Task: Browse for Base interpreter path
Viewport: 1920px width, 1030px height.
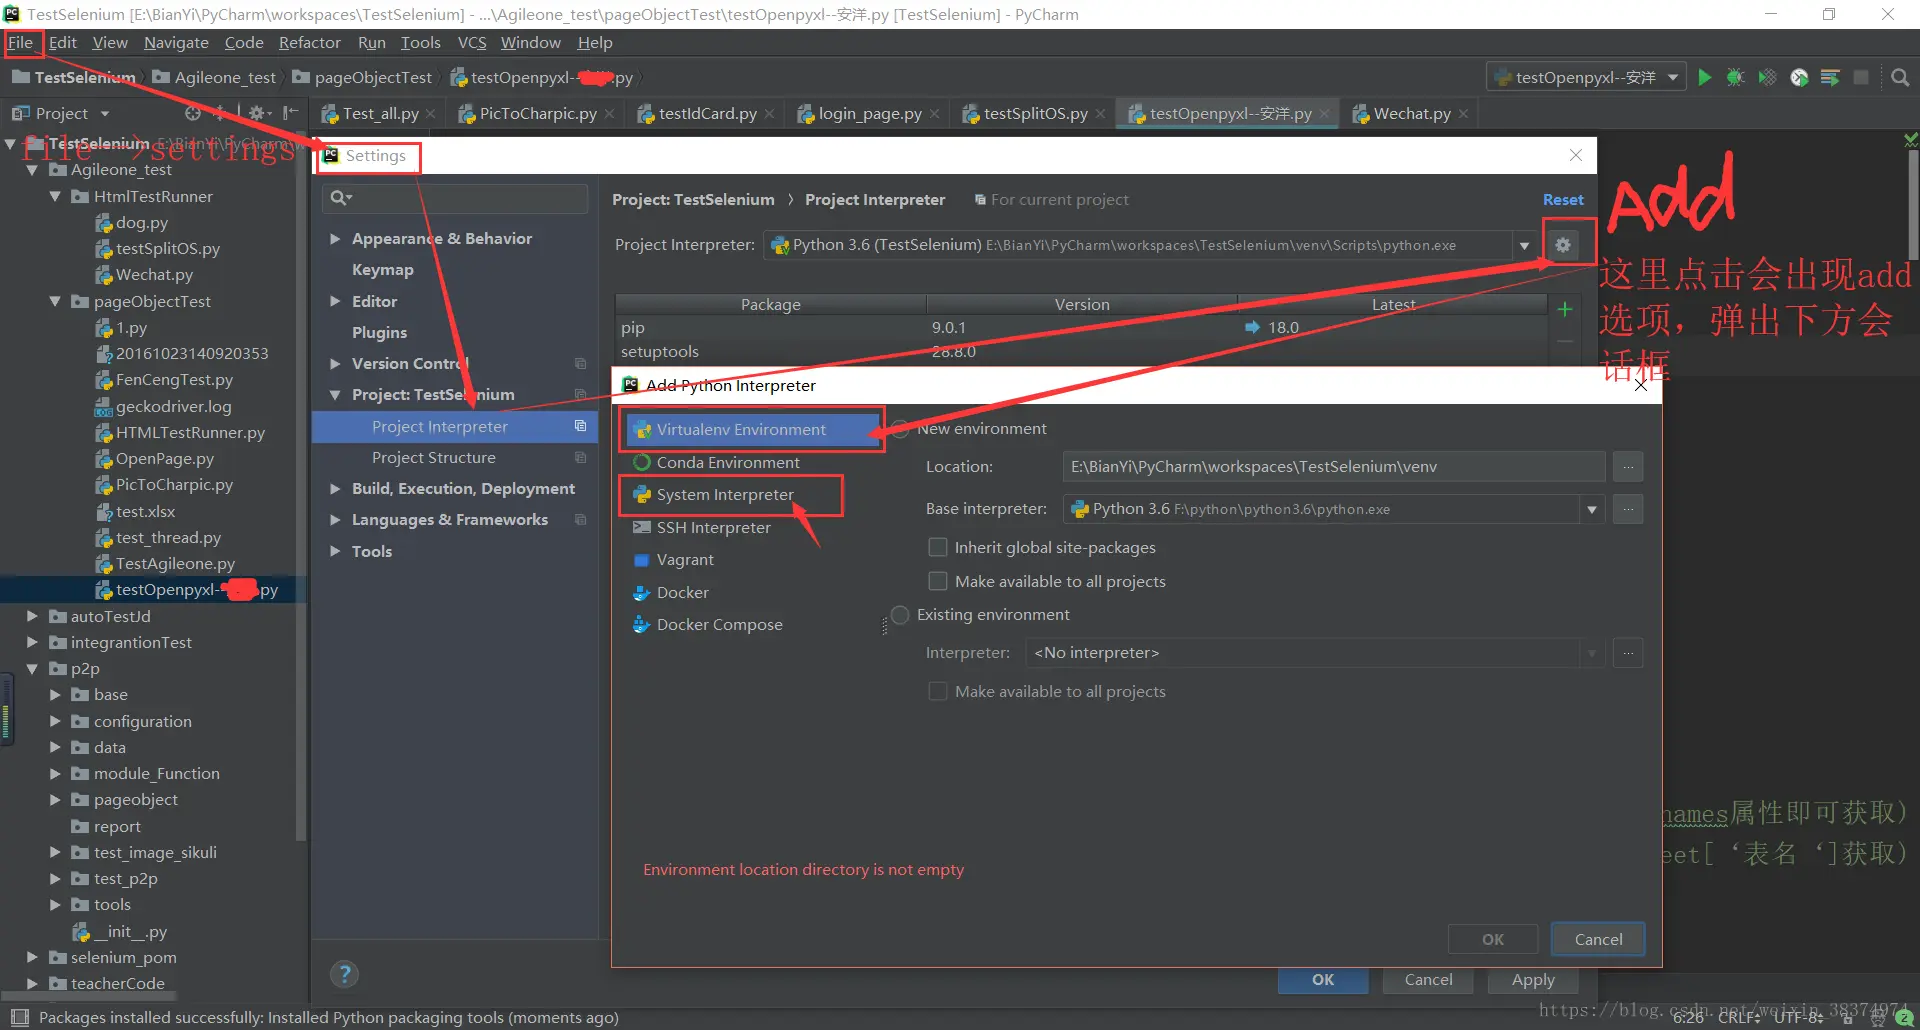Action: (x=1628, y=509)
